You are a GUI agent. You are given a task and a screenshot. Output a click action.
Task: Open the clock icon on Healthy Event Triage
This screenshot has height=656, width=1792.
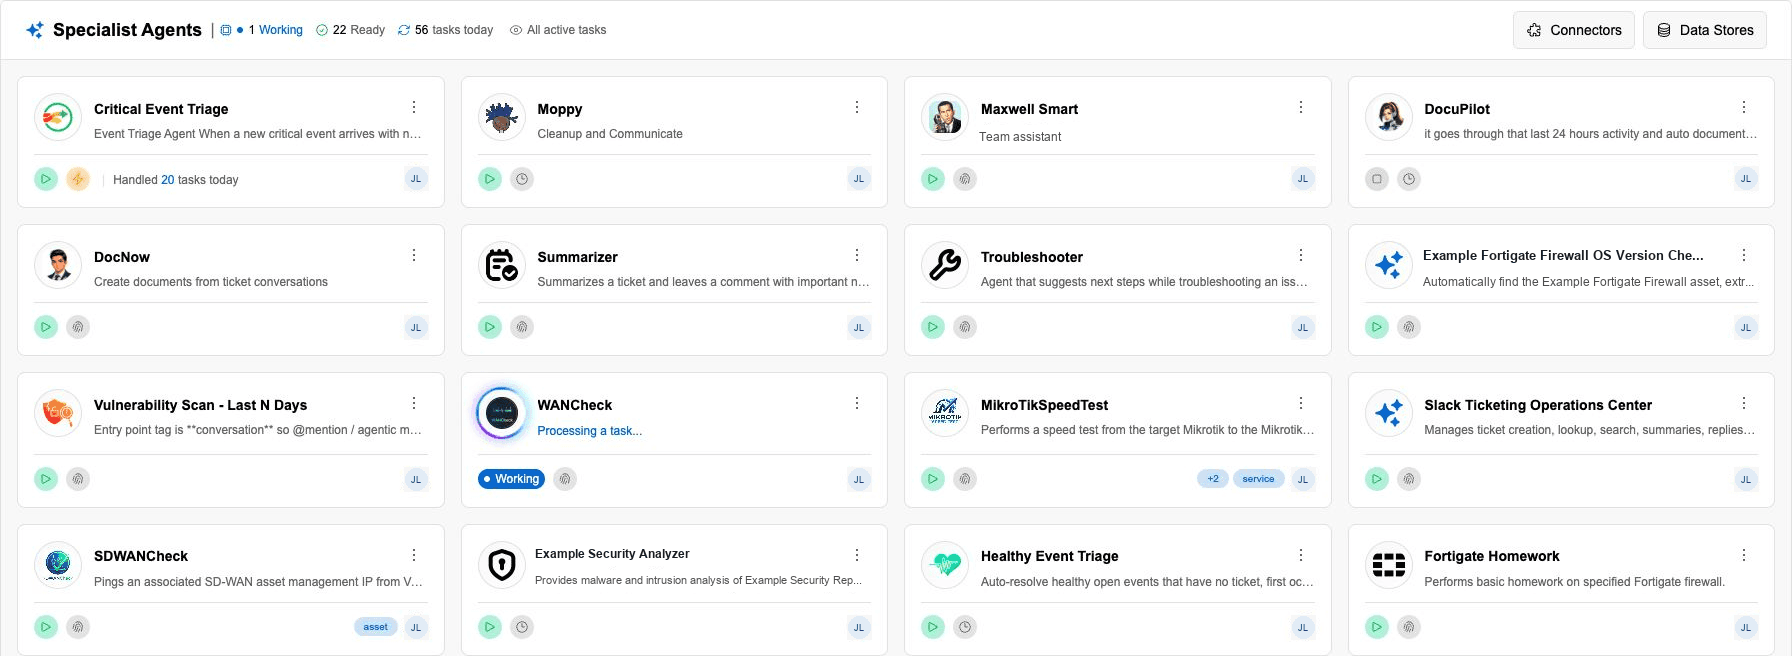(x=965, y=627)
